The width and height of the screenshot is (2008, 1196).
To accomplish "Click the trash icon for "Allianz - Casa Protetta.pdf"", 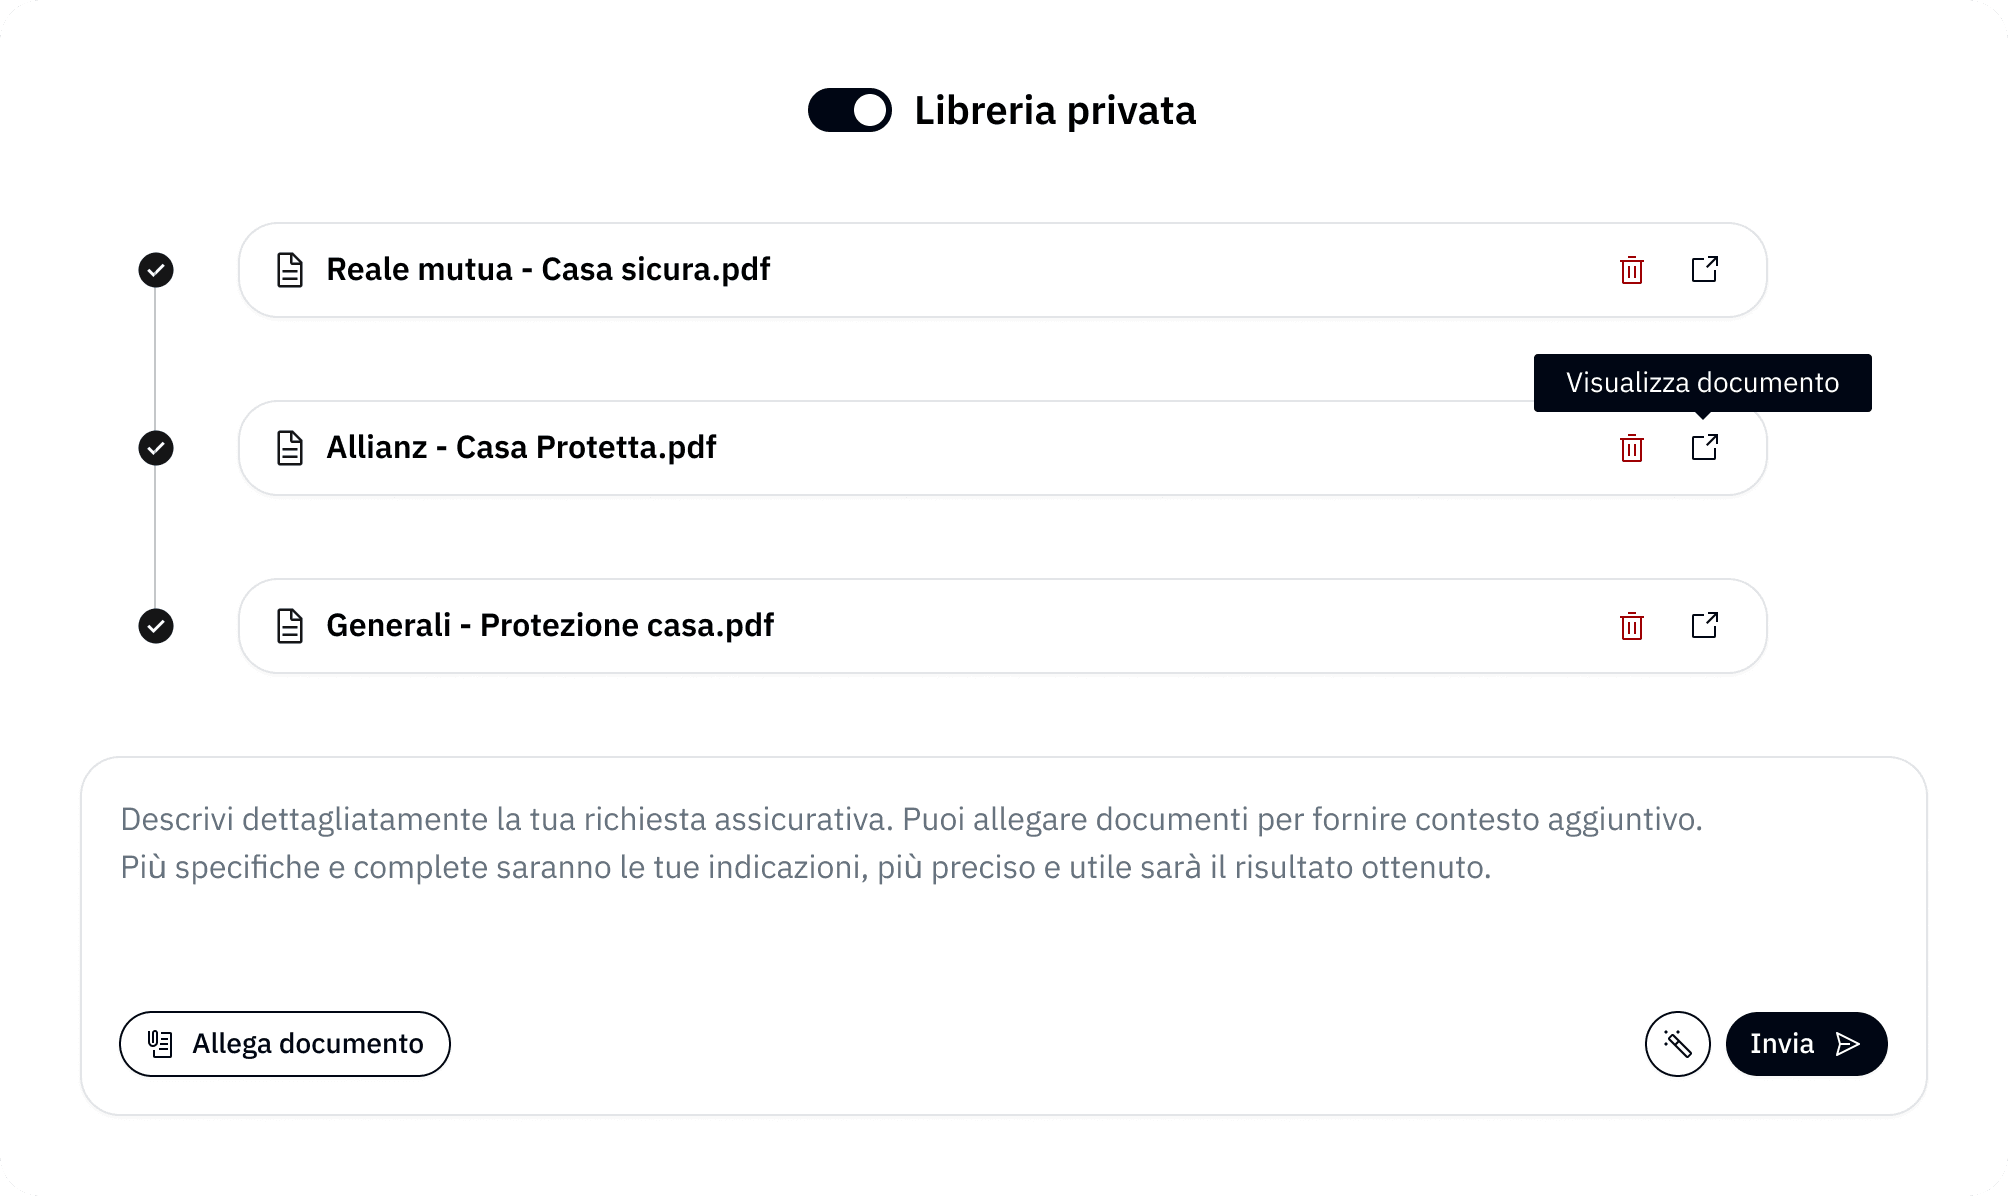I will pos(1632,448).
